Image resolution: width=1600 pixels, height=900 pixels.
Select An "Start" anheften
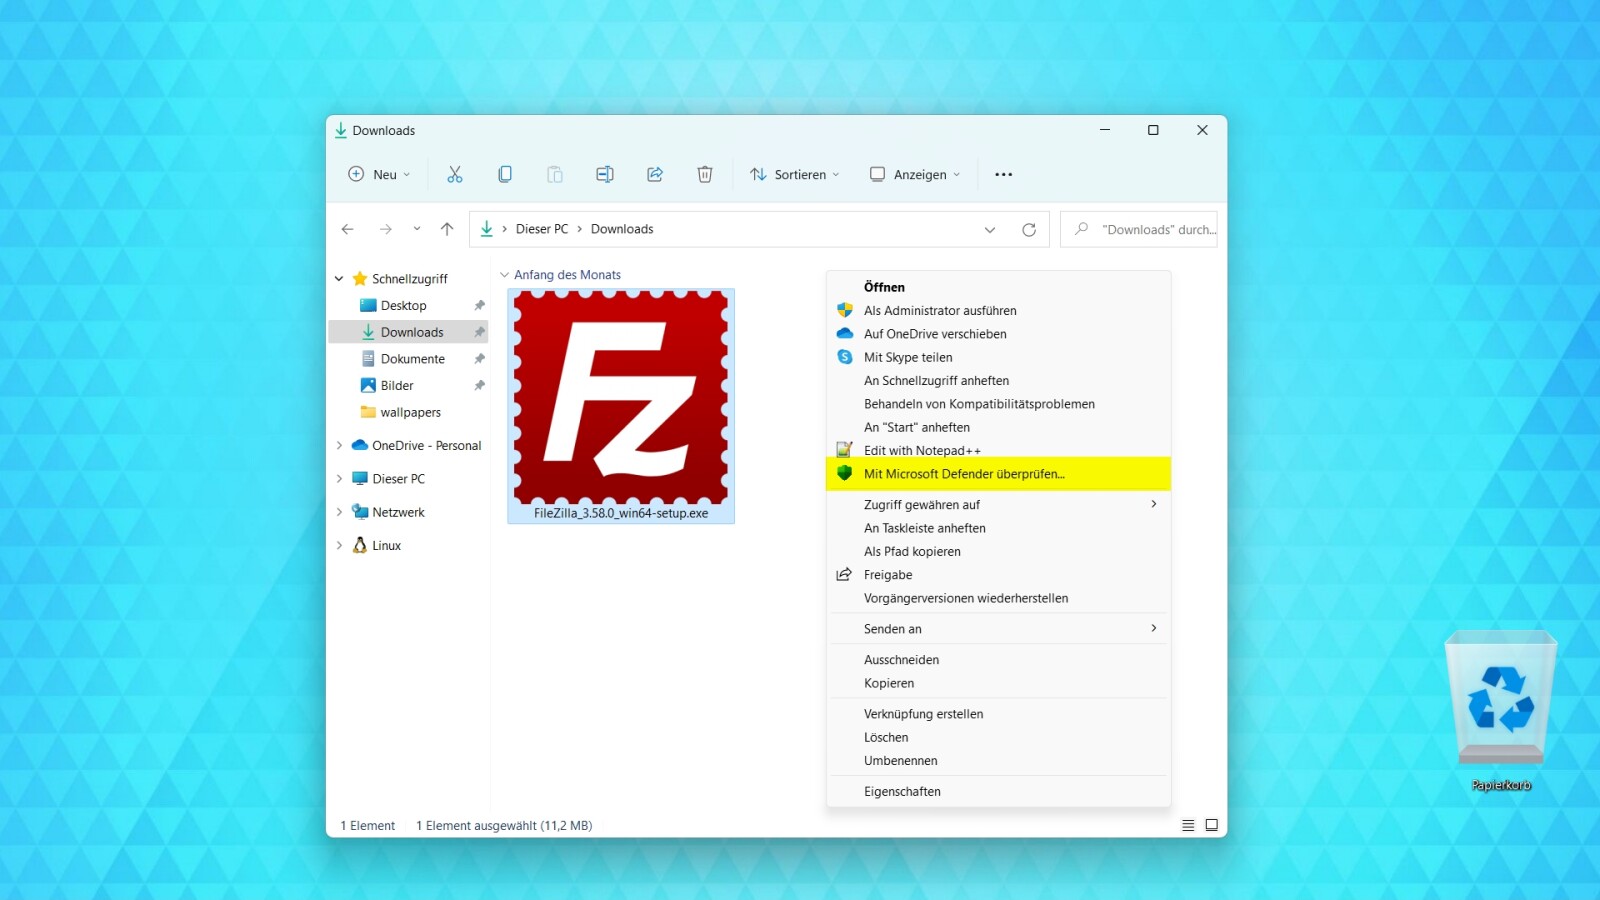pyautogui.click(x=998, y=427)
